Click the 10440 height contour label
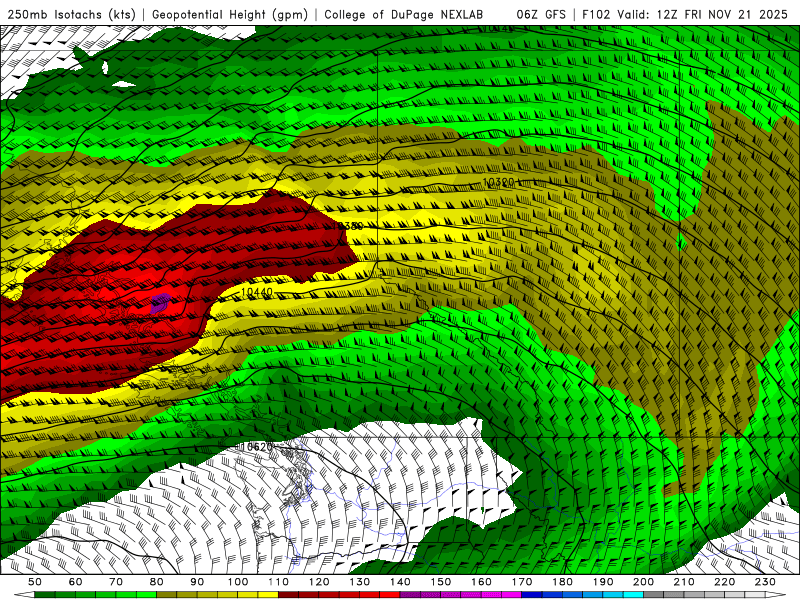This screenshot has height=600, width=800. pyautogui.click(x=257, y=292)
